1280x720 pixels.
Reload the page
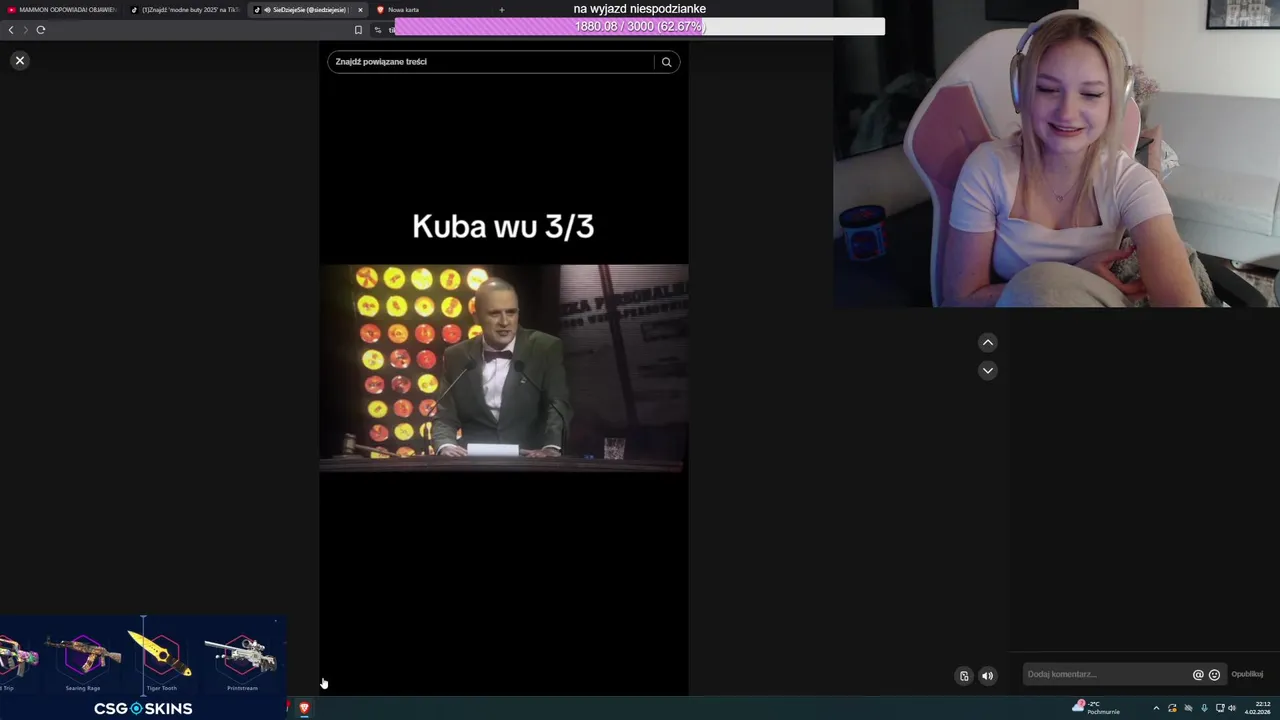tap(41, 30)
